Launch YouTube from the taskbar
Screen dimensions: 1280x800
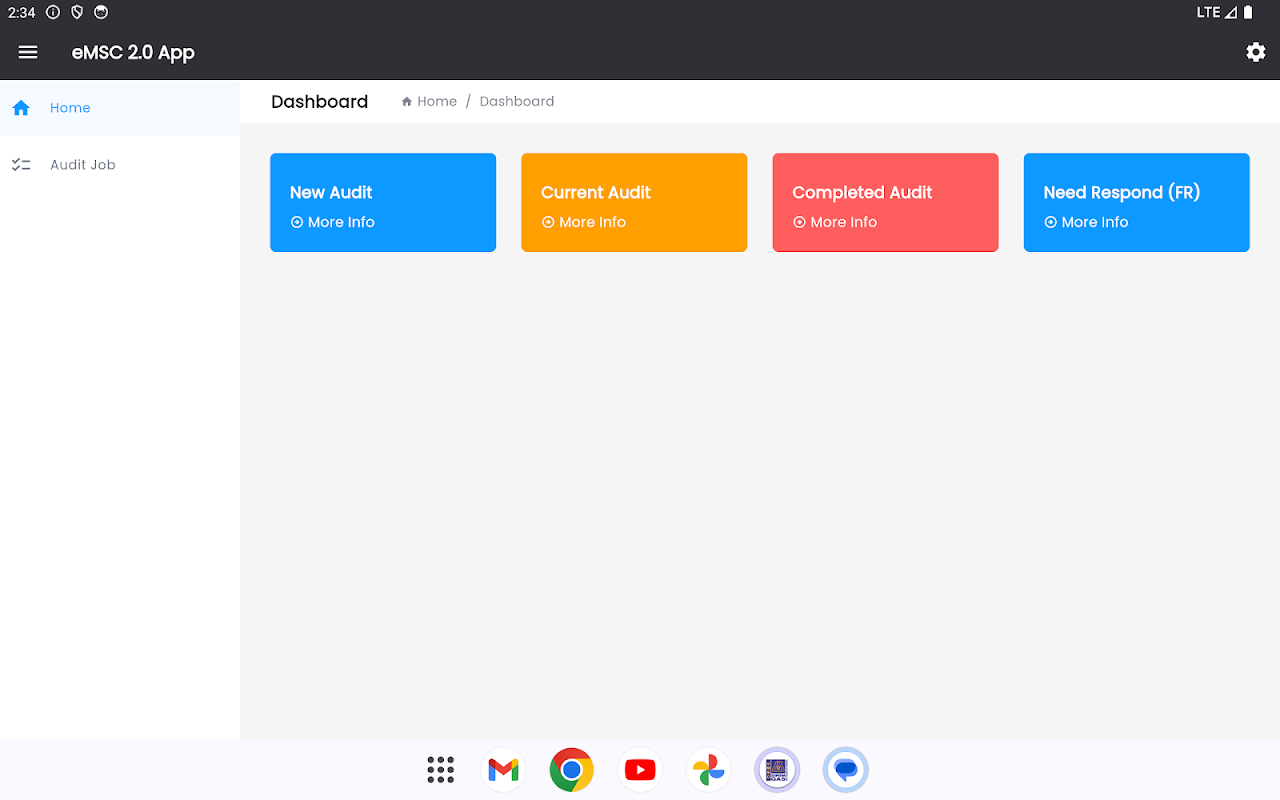pos(640,770)
